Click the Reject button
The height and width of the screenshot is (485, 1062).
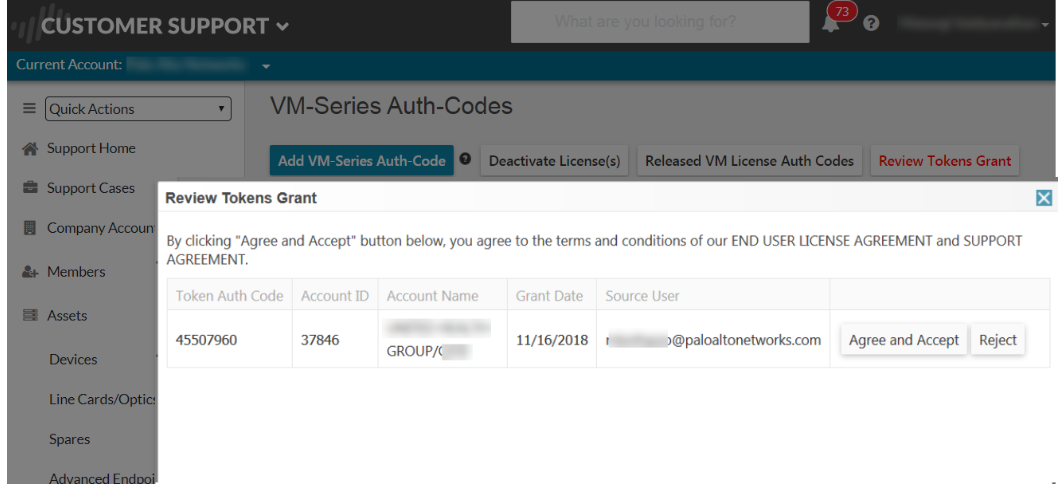997,340
